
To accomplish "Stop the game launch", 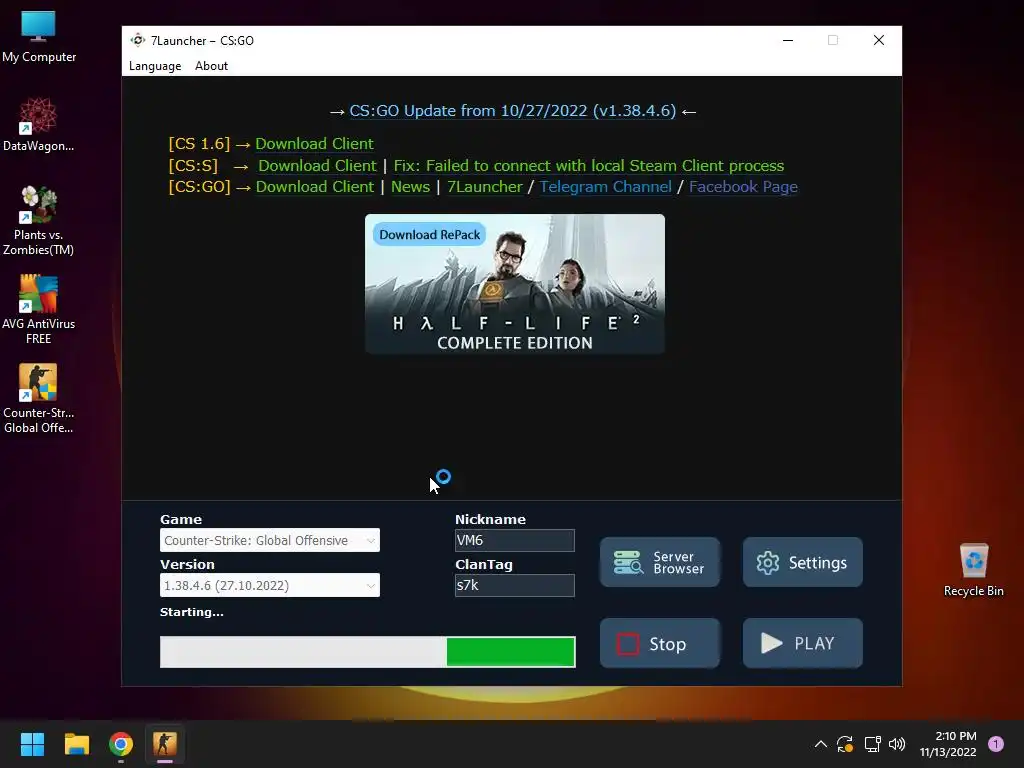I will [660, 643].
